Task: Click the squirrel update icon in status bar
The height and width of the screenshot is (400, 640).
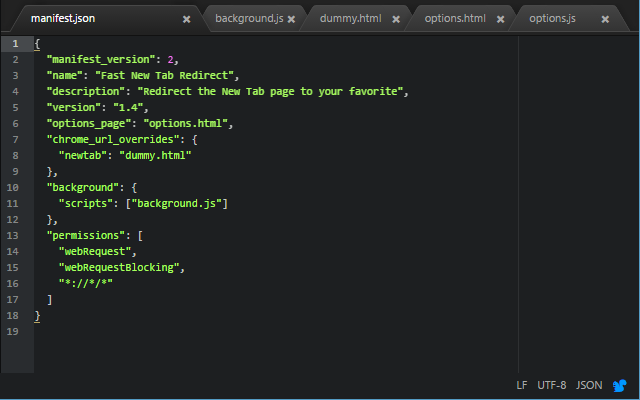Action: click(620, 385)
